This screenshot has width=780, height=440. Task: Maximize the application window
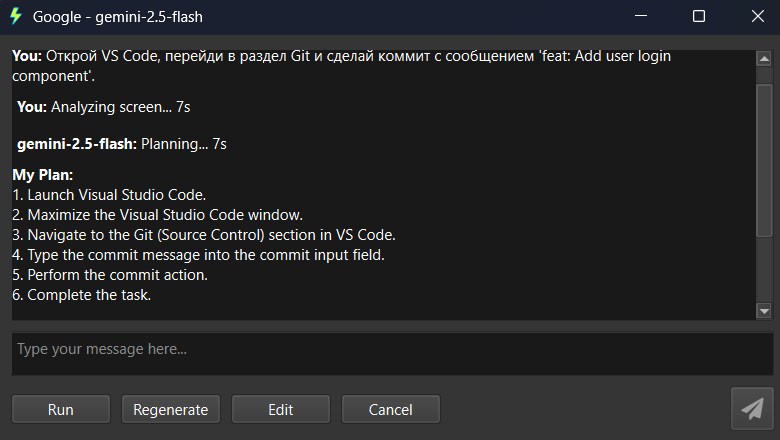[x=699, y=16]
